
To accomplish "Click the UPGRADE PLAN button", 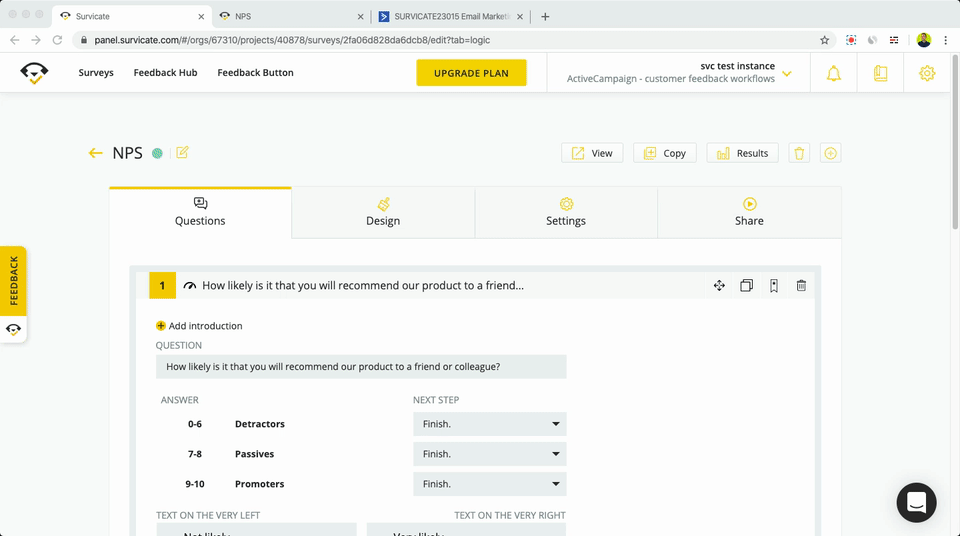I will (x=471, y=73).
